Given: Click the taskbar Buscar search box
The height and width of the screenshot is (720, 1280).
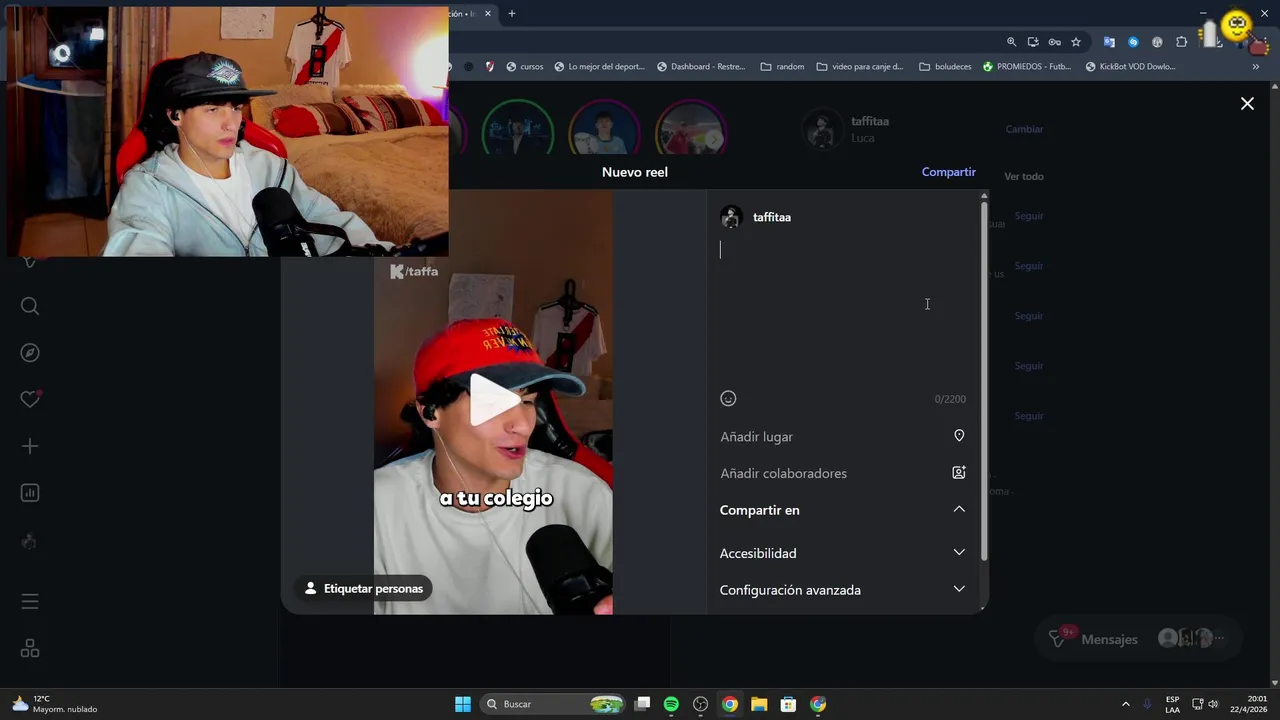Looking at the screenshot, I should tap(552, 704).
